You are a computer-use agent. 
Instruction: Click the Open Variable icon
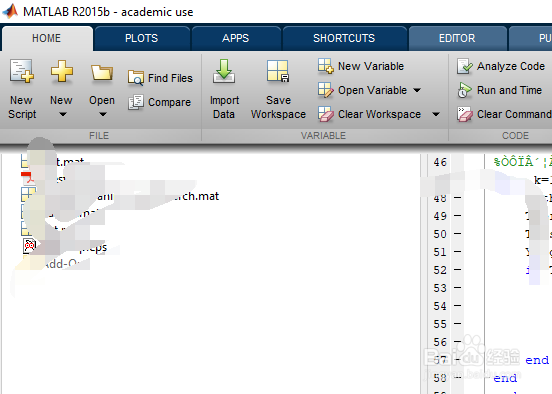pyautogui.click(x=325, y=90)
